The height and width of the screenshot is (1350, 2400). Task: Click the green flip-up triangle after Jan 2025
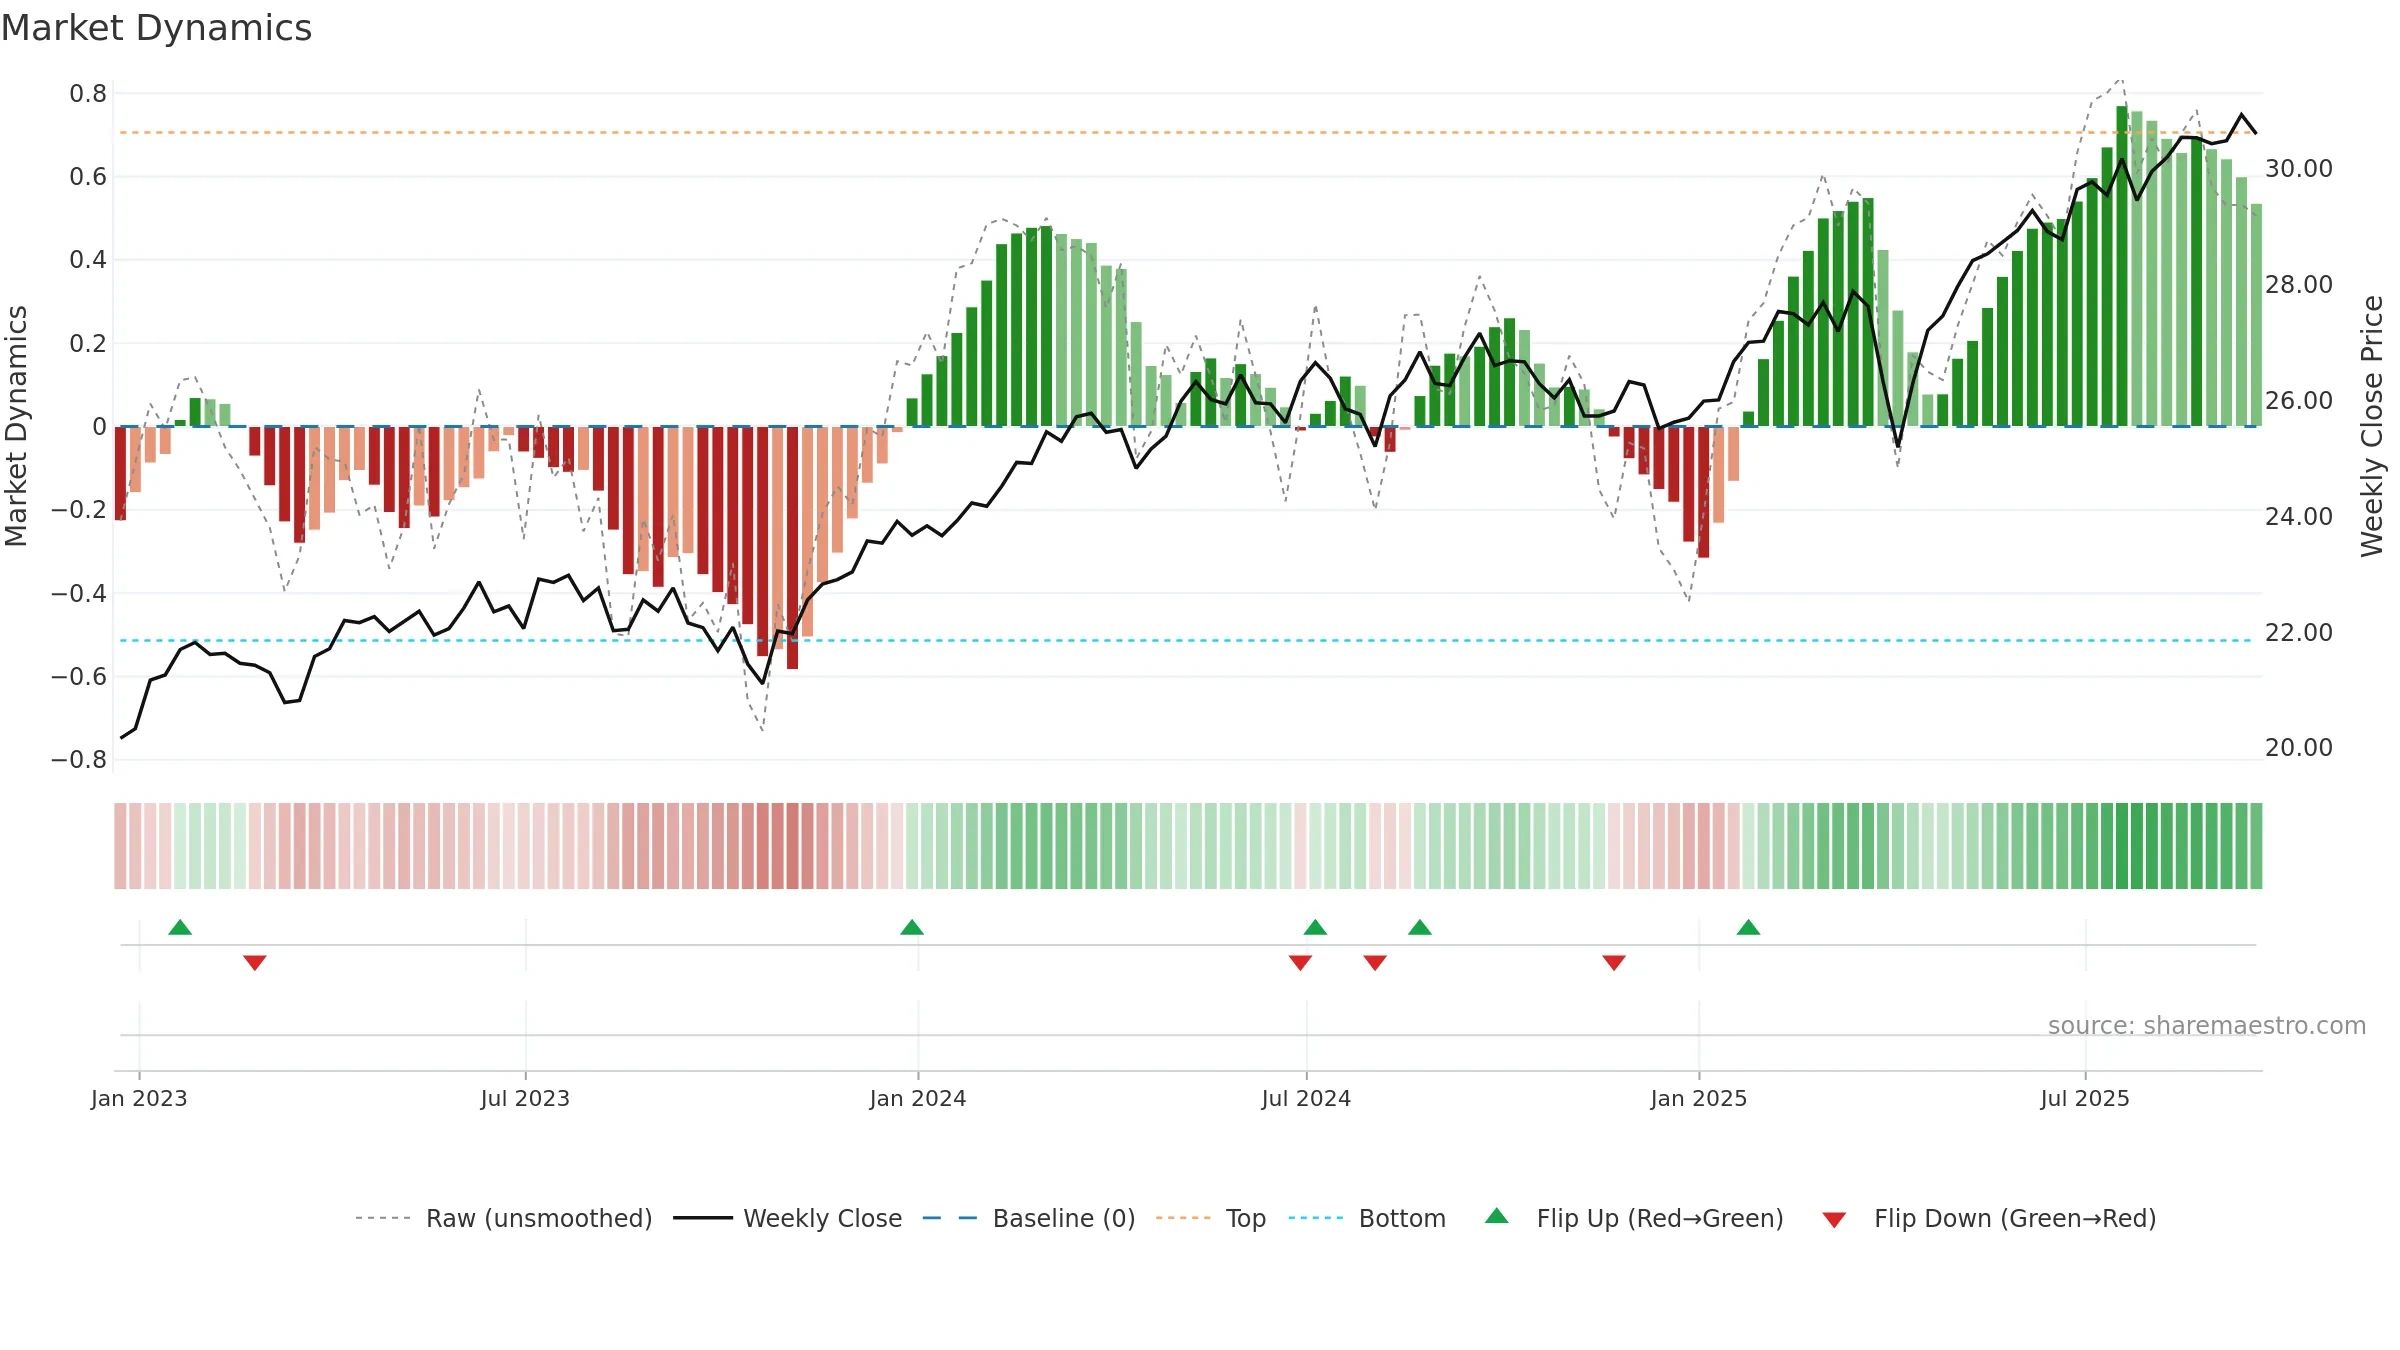point(1748,928)
